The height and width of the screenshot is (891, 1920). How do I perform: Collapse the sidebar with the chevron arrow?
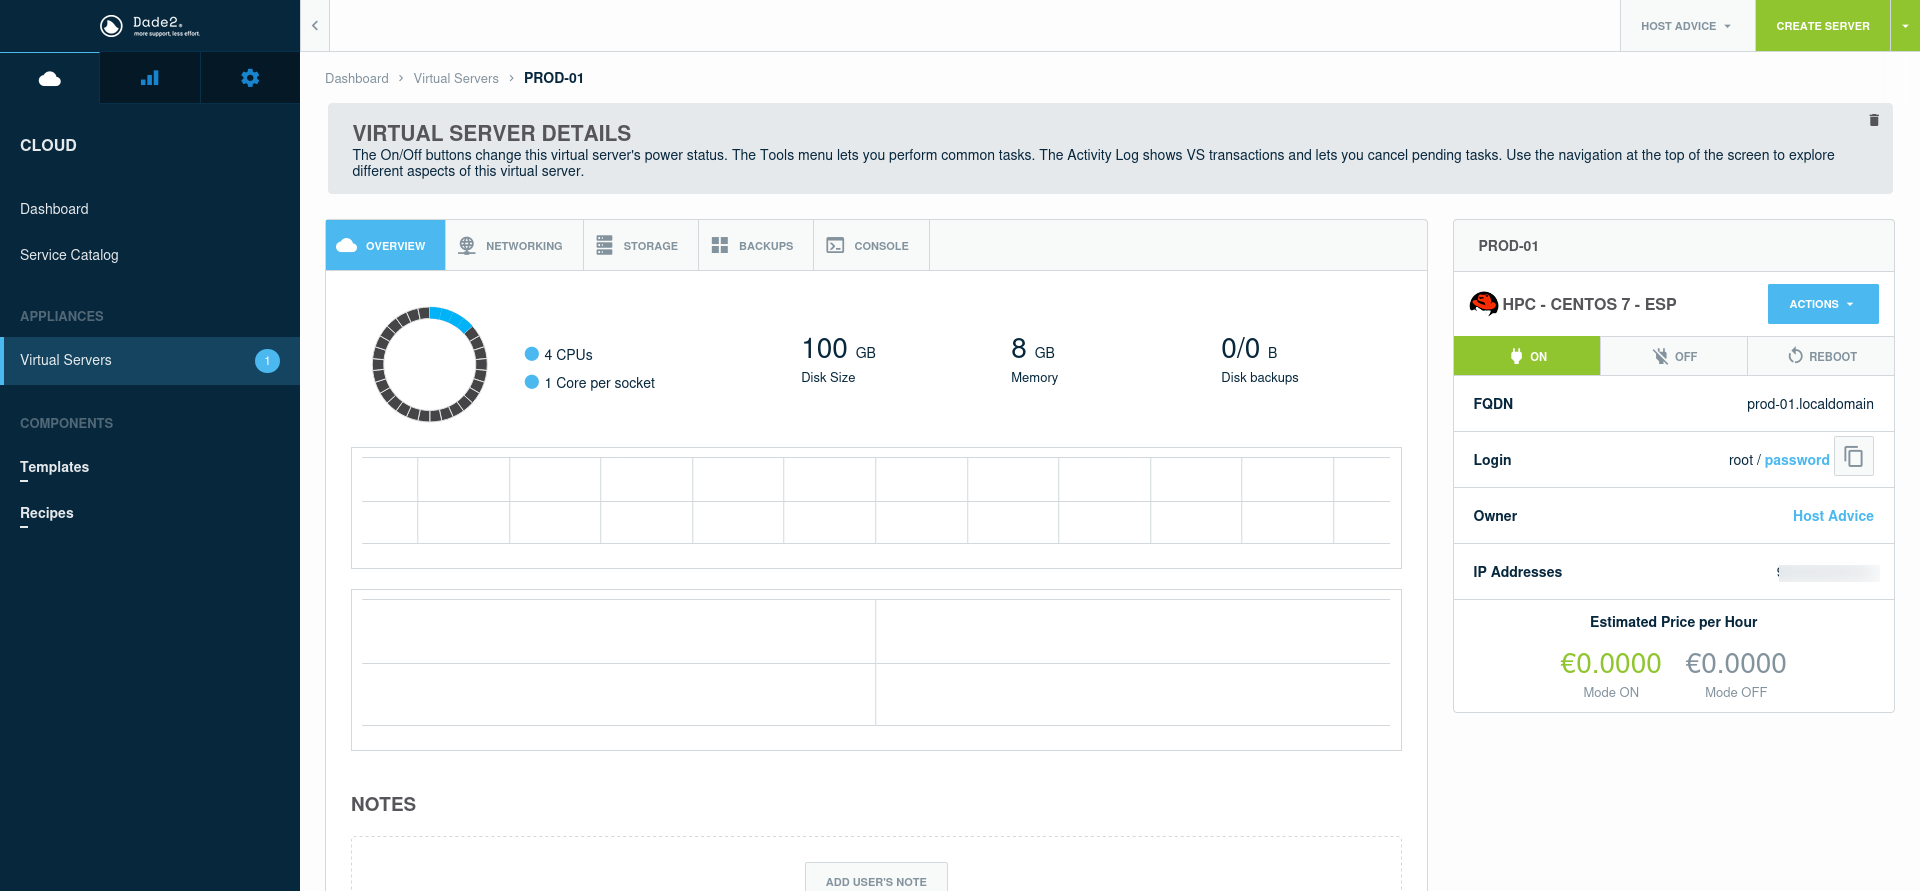315,26
